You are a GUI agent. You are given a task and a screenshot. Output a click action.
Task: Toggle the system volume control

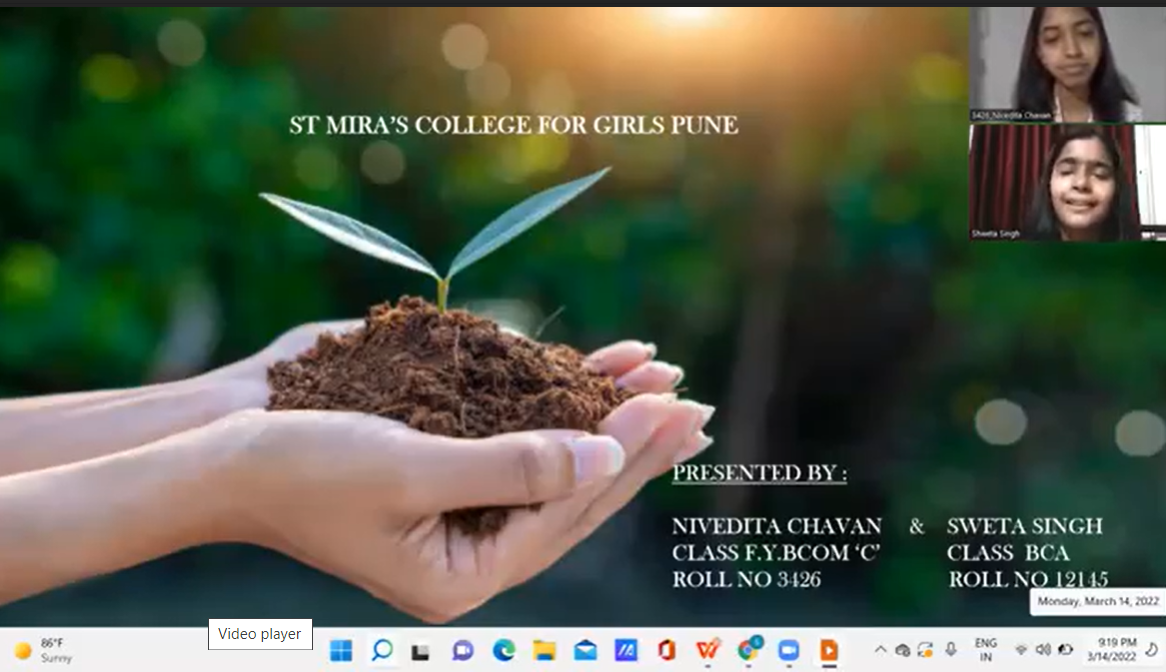[1046, 651]
